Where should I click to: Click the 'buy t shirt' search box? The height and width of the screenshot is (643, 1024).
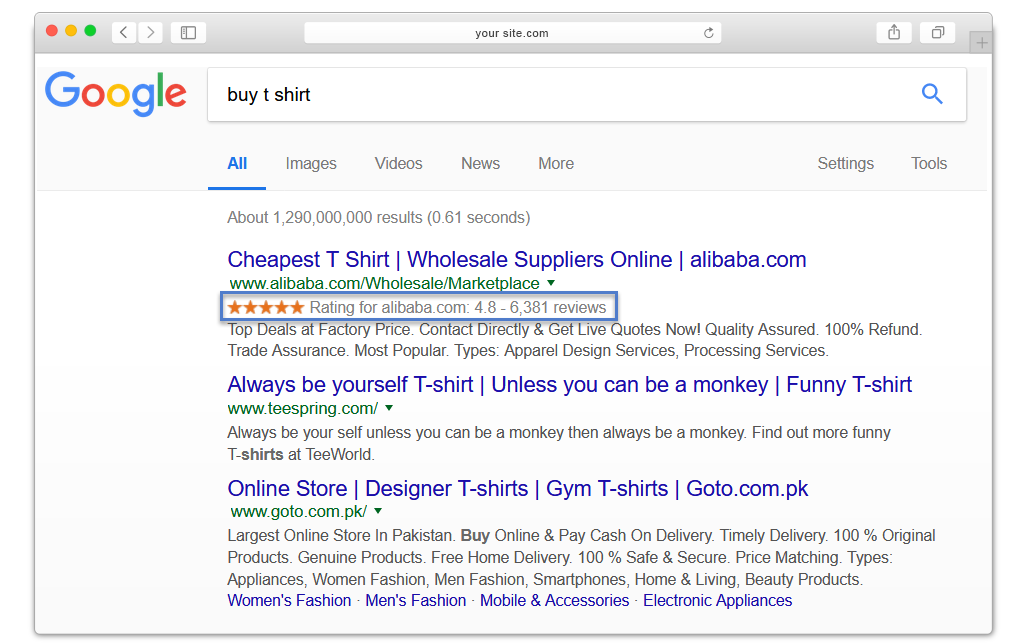pyautogui.click(x=586, y=95)
